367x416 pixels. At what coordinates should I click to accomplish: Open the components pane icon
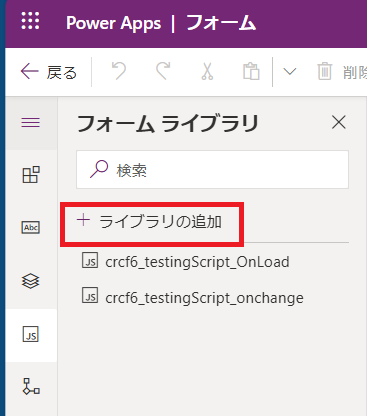(x=31, y=175)
